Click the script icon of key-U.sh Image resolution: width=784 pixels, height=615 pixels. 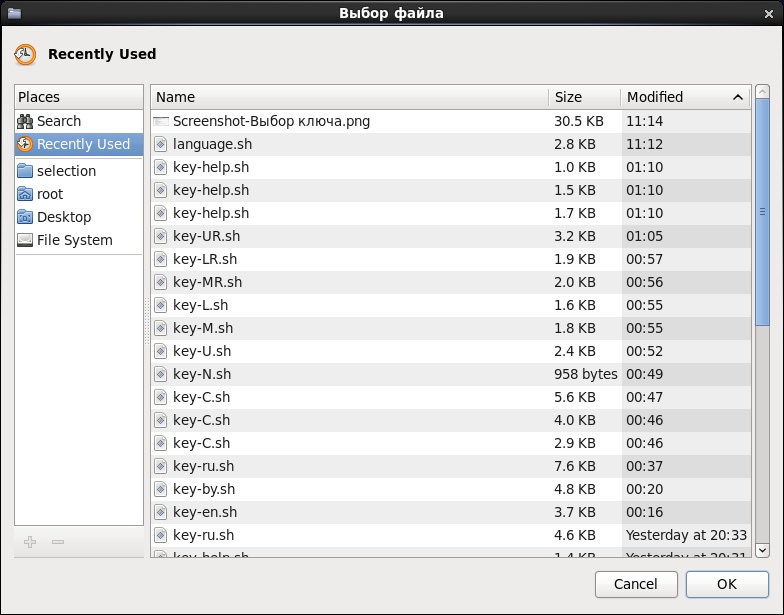(x=160, y=351)
